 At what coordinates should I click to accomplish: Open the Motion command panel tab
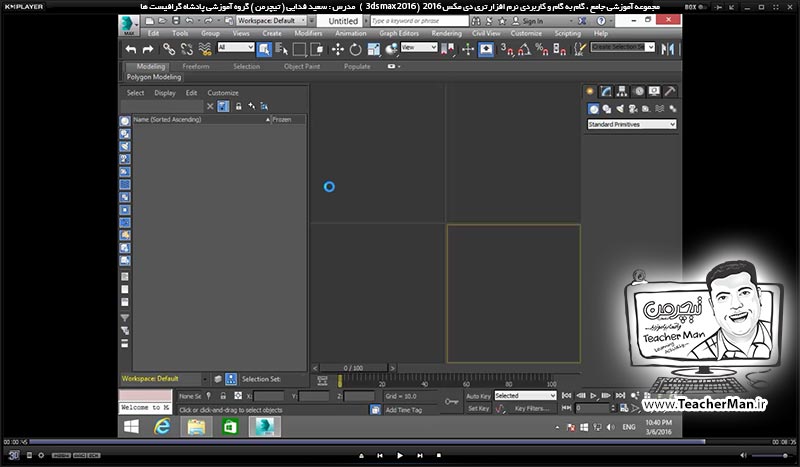(x=638, y=91)
